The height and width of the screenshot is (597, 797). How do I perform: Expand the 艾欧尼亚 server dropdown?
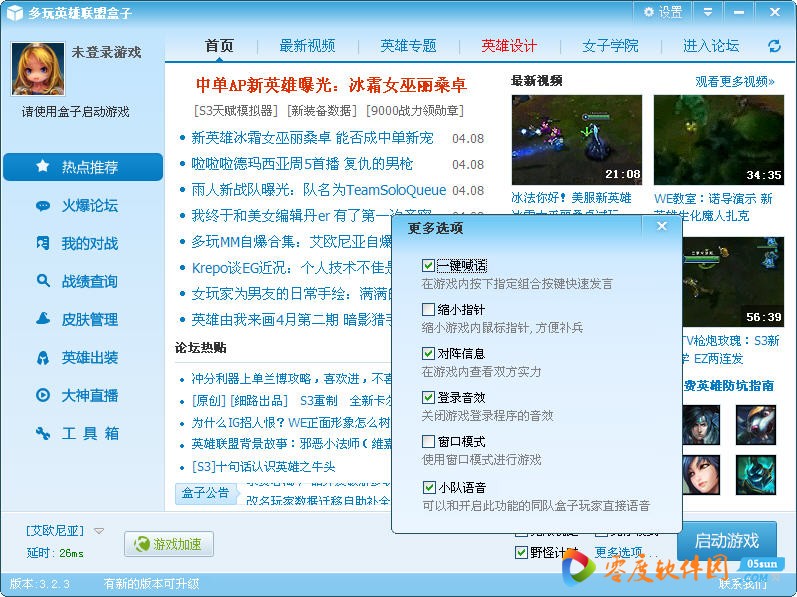click(x=99, y=530)
